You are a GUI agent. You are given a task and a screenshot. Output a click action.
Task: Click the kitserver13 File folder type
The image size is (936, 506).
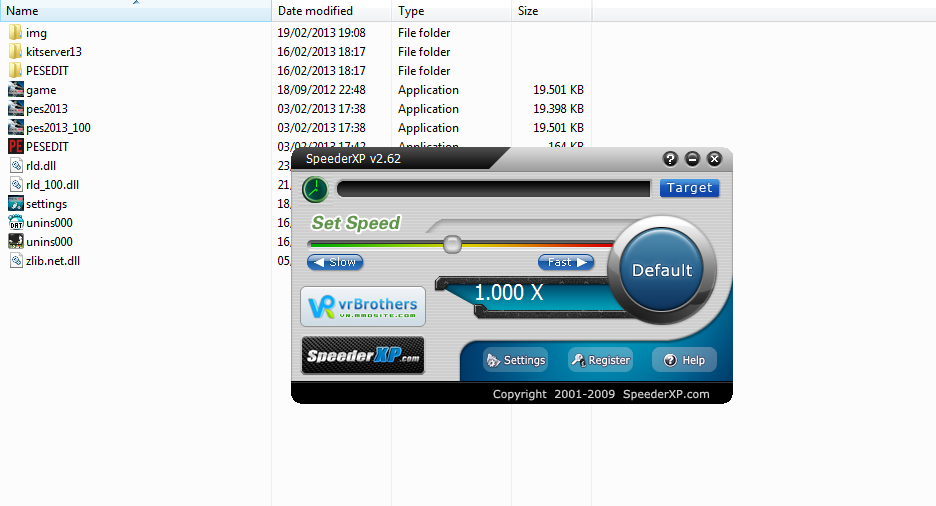[424, 51]
